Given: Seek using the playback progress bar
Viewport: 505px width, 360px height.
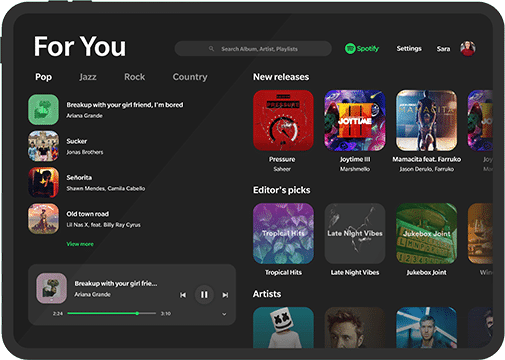Looking at the screenshot, I should [x=112, y=313].
